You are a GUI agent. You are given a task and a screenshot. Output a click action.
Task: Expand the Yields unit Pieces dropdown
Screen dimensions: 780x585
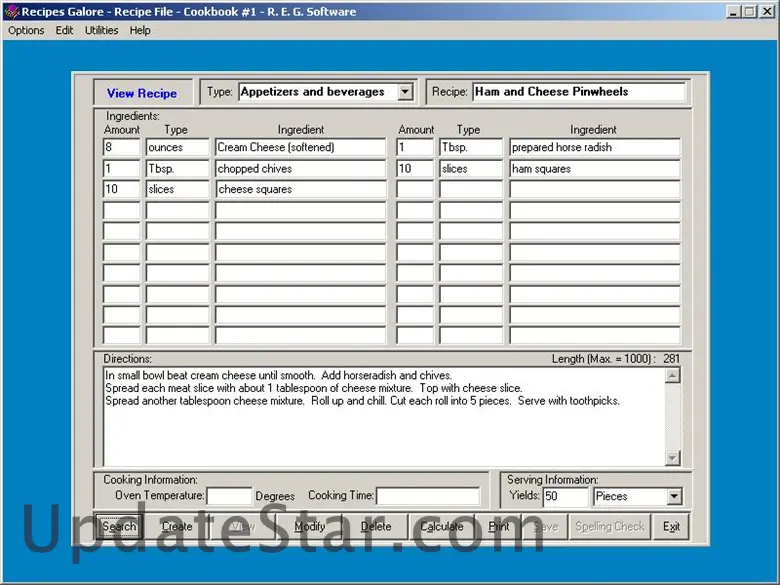[x=674, y=496]
